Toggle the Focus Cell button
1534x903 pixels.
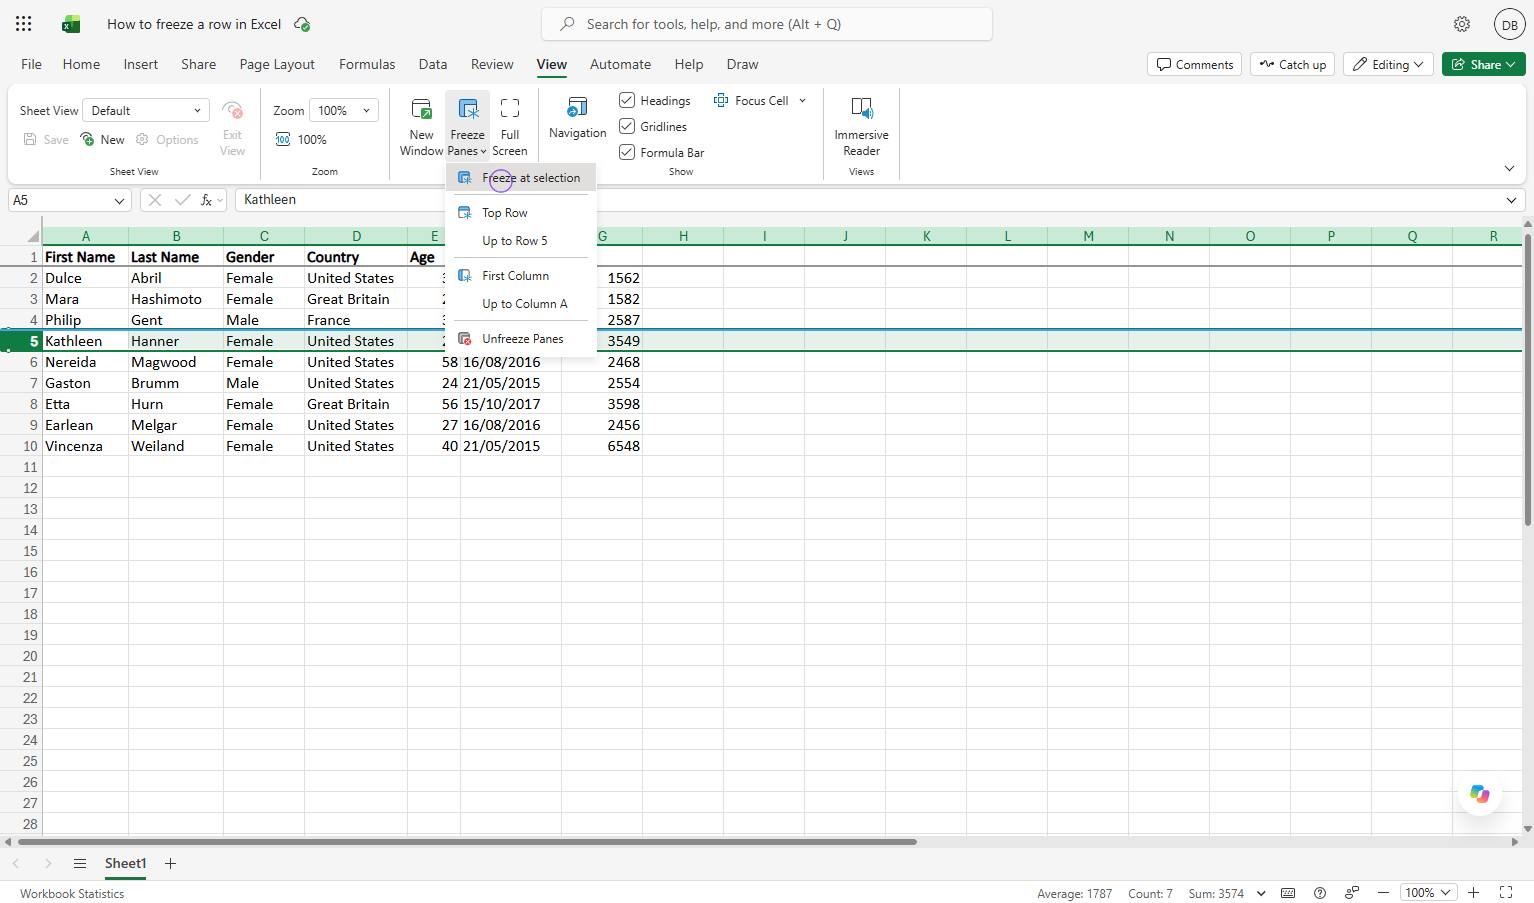click(751, 100)
